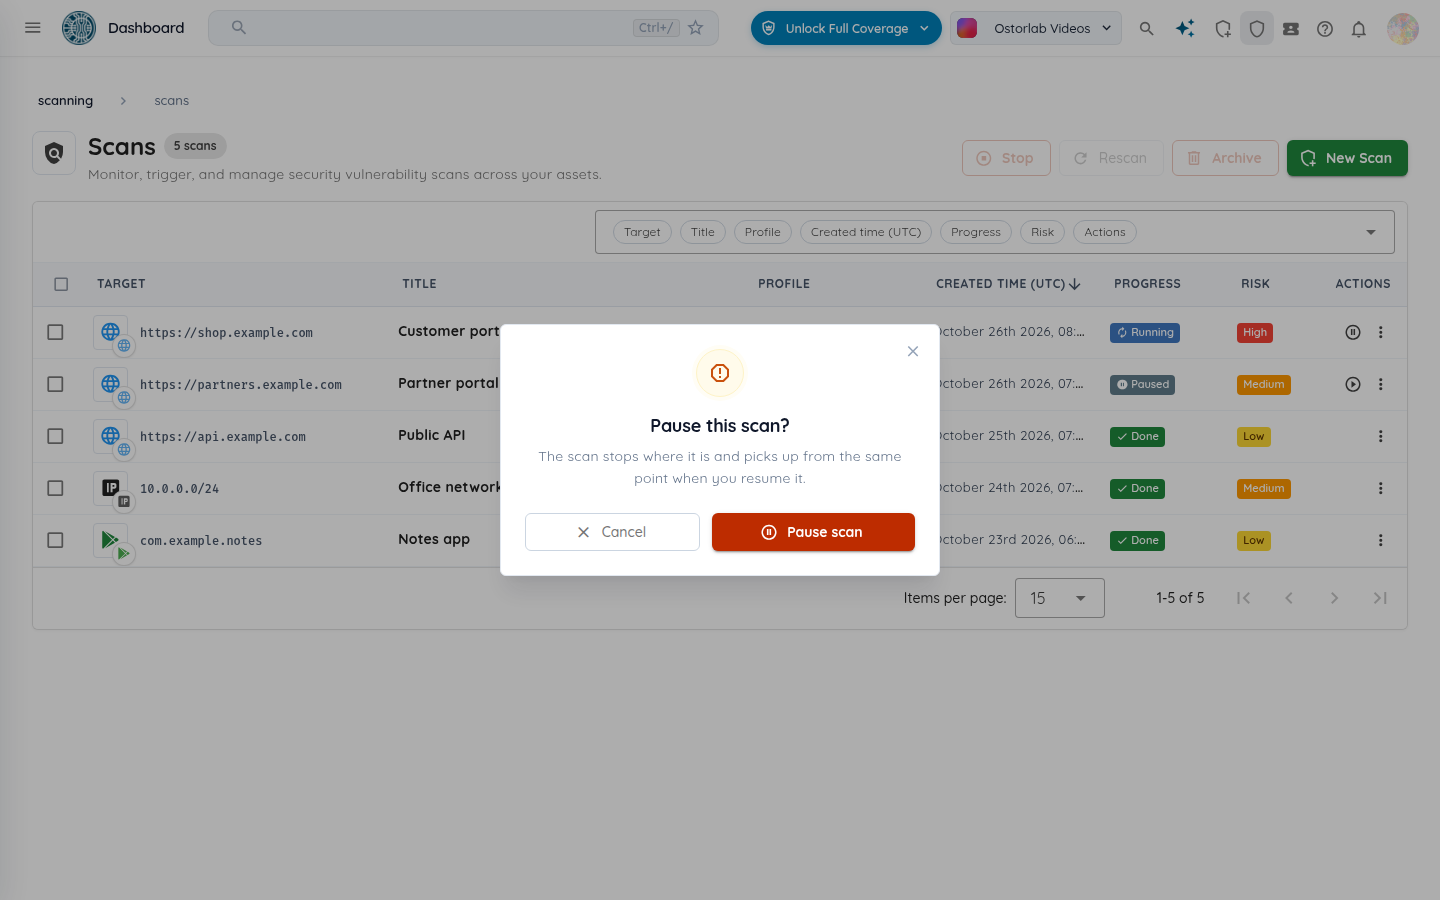Click the shield icon in header

[1257, 29]
